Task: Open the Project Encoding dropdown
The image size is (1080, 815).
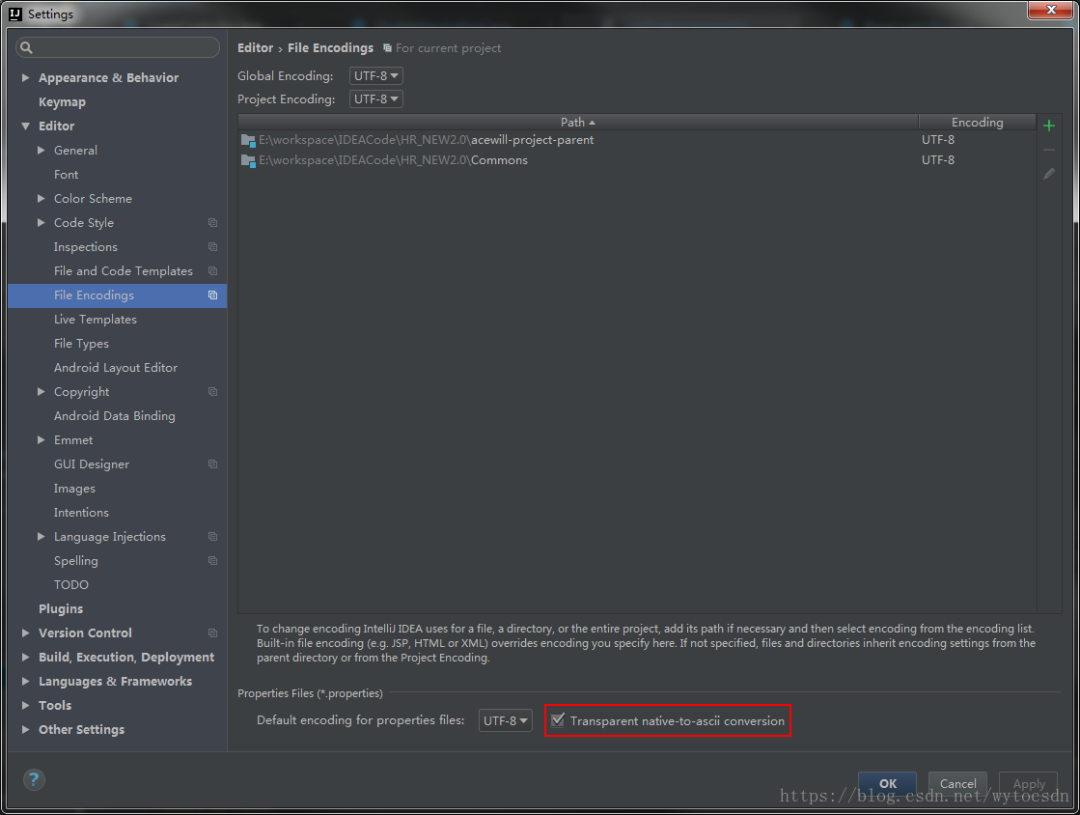Action: coord(376,99)
